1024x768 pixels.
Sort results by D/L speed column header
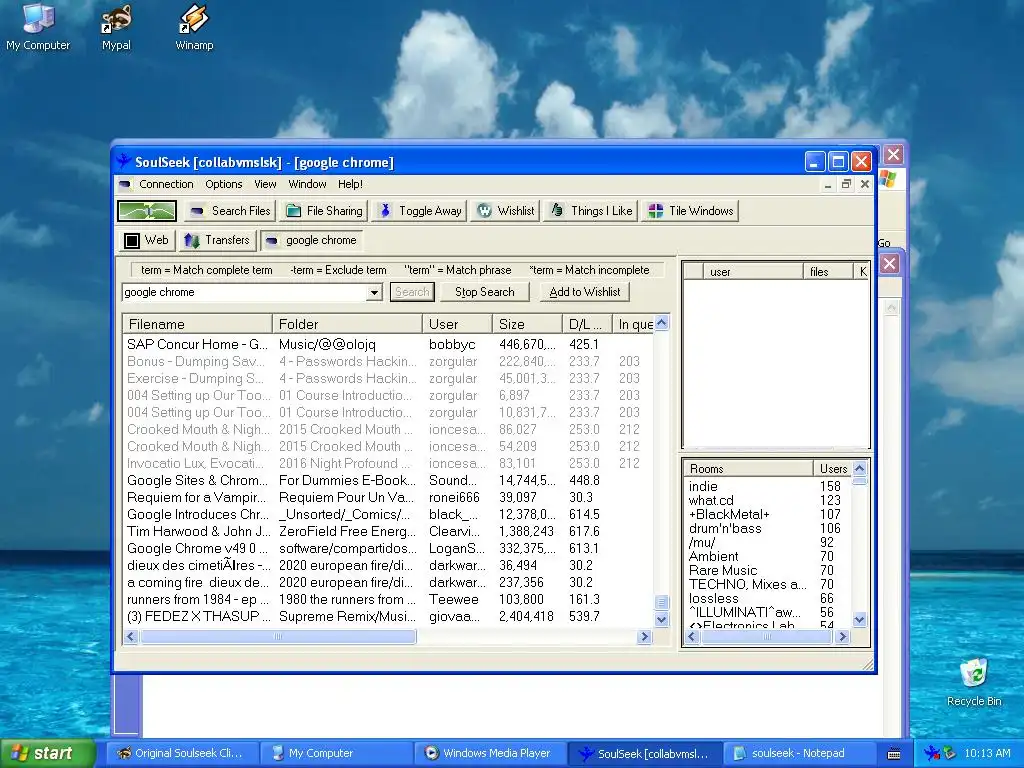587,324
